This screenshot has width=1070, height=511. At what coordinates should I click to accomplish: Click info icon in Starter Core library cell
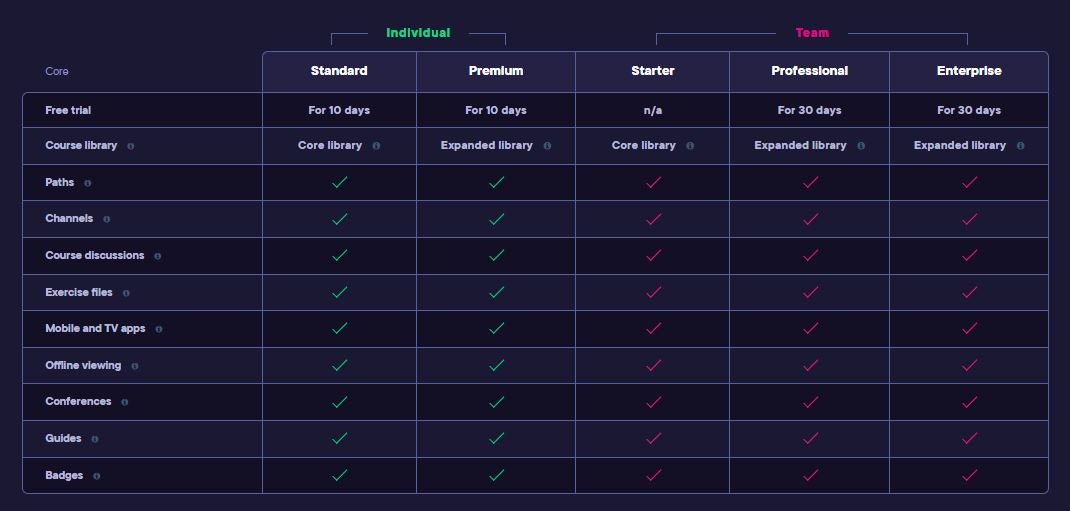click(690, 145)
